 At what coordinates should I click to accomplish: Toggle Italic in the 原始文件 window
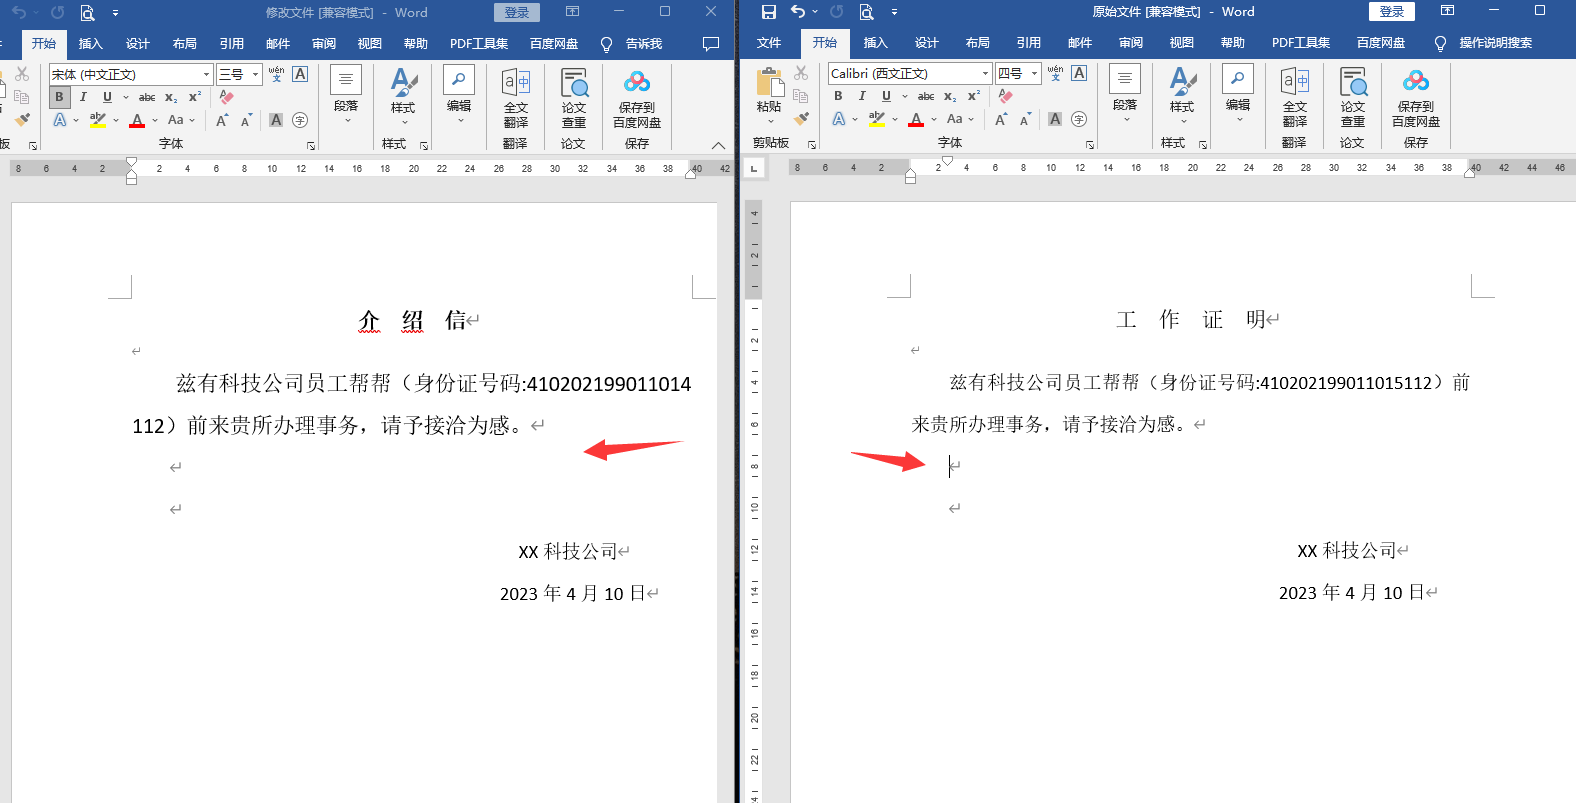click(x=862, y=96)
